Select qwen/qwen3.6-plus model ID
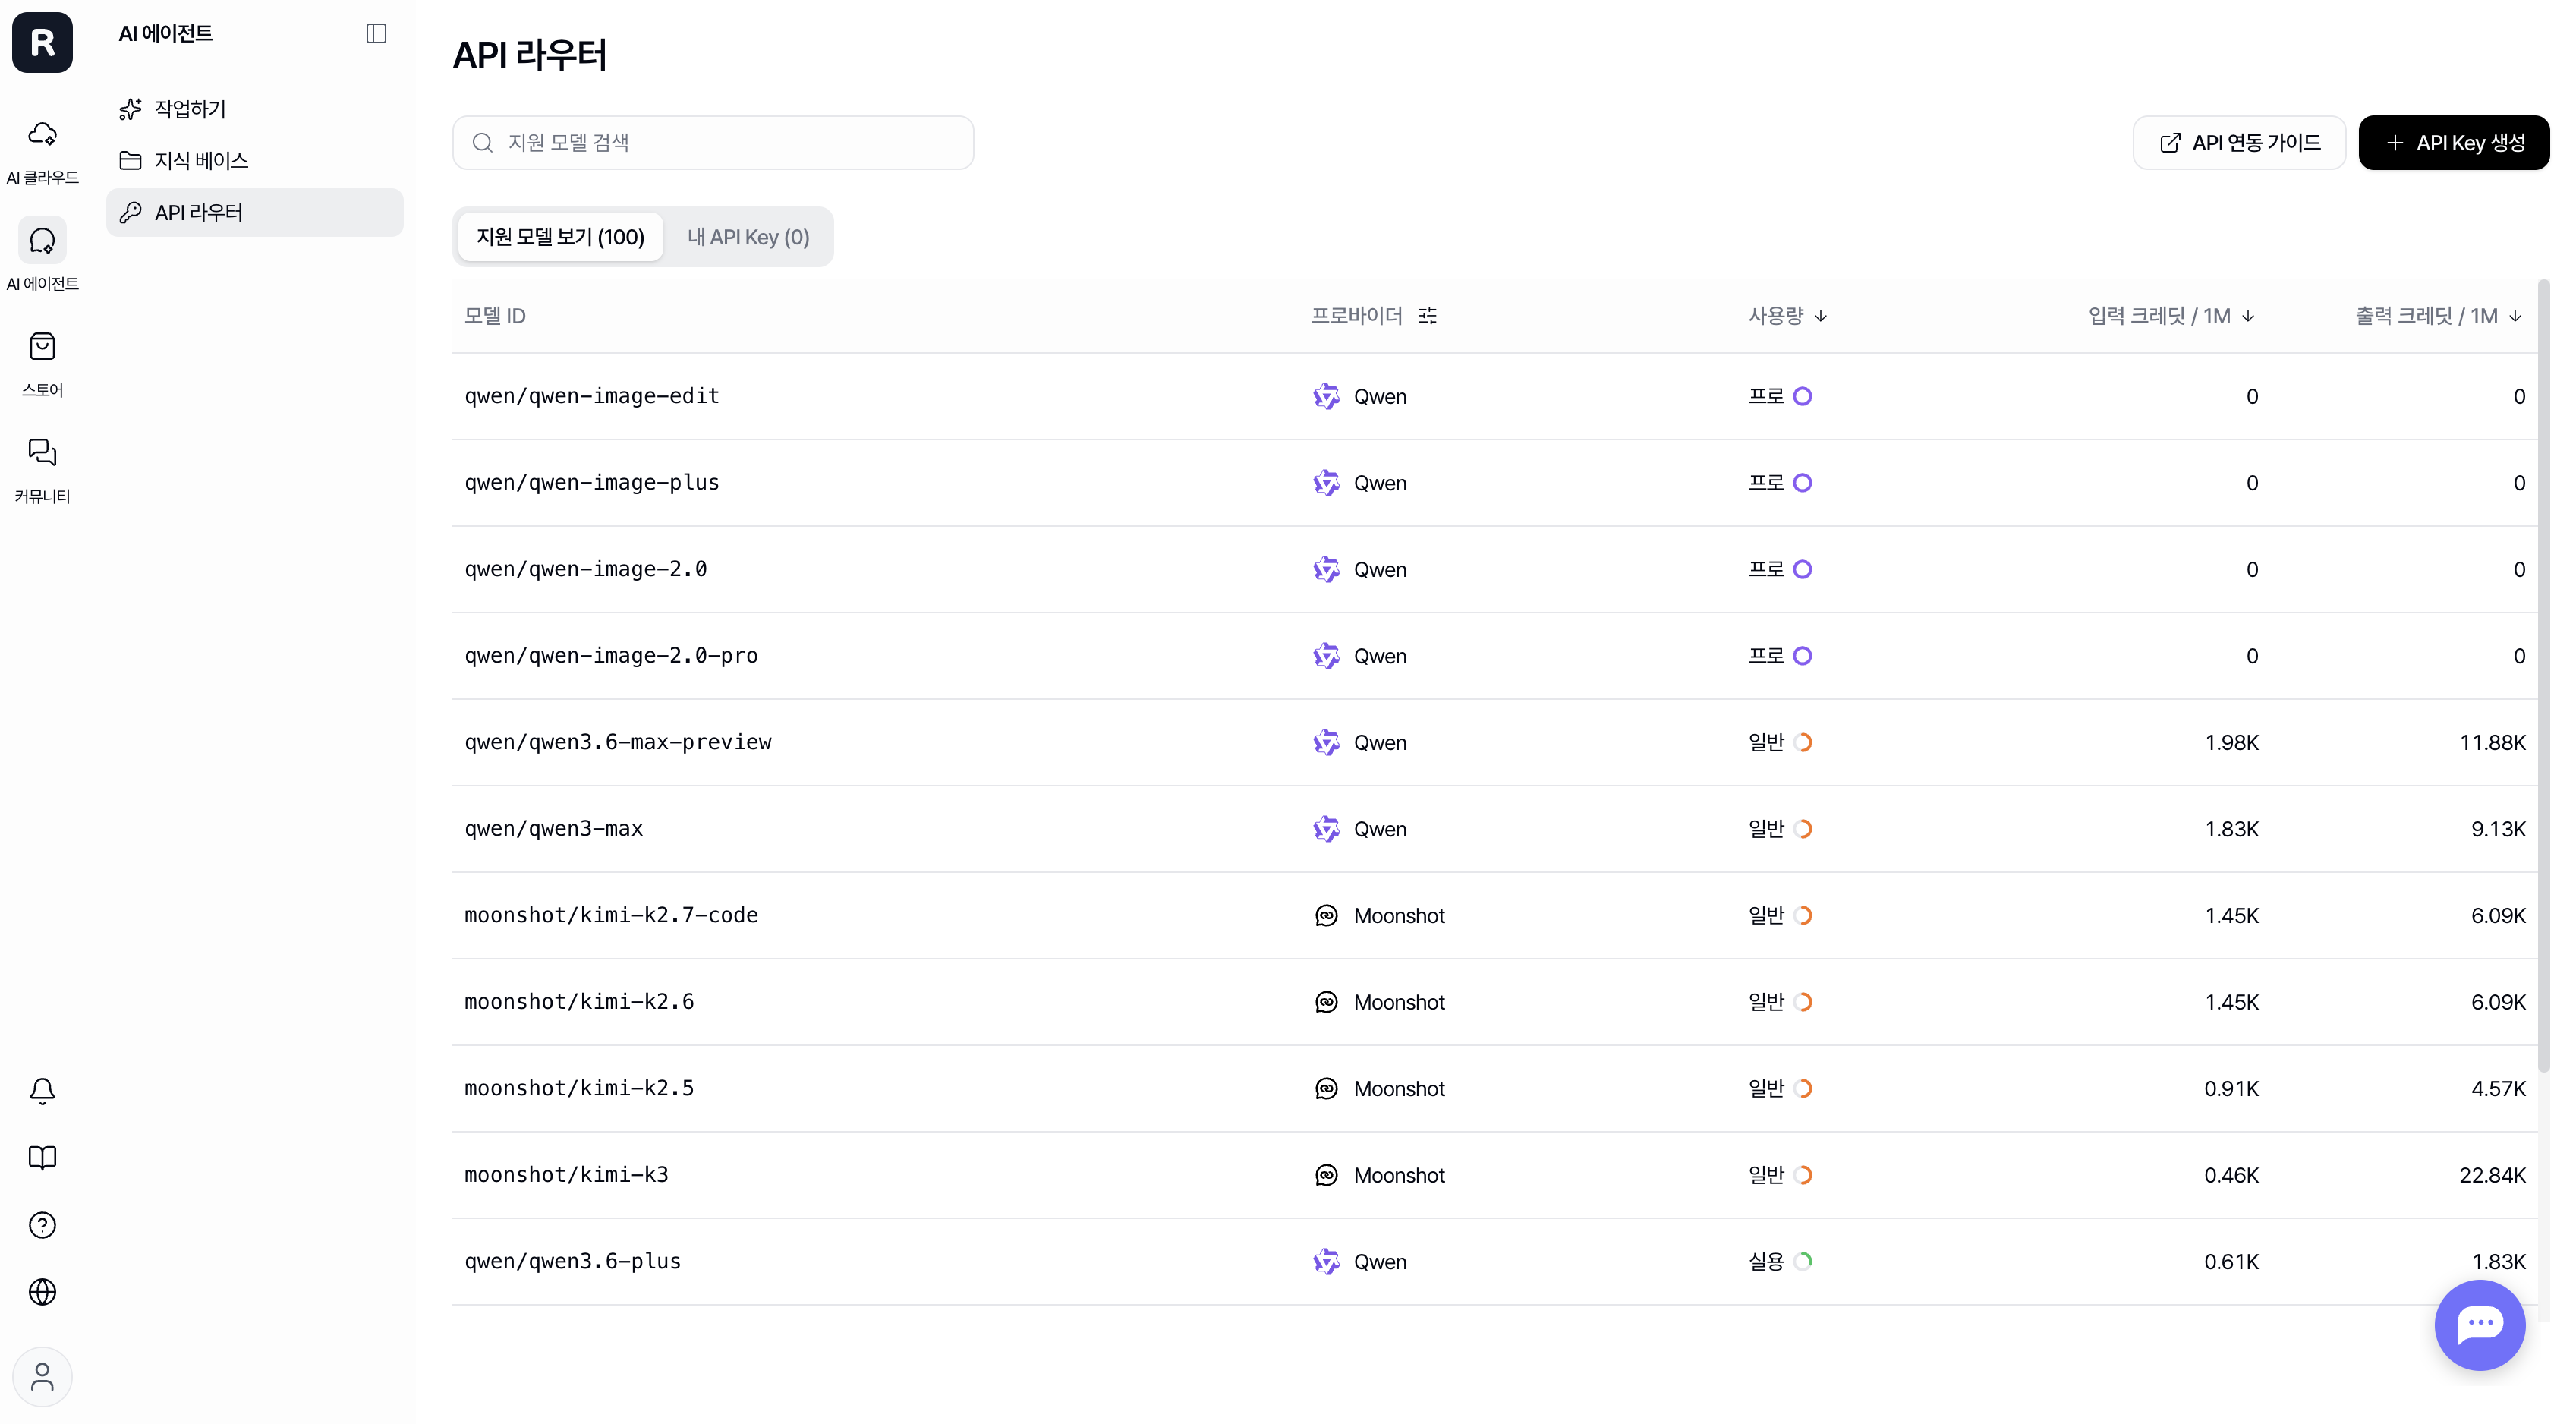Screen dimensions: 2576x1424 (573, 1261)
